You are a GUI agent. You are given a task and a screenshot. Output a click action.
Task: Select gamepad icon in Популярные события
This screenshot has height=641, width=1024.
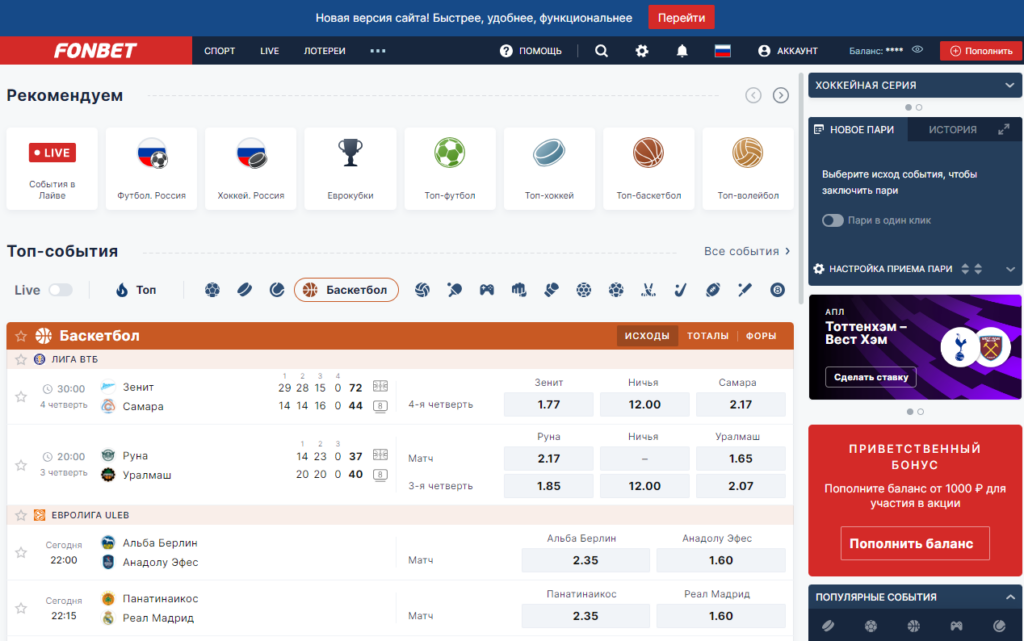(956, 626)
